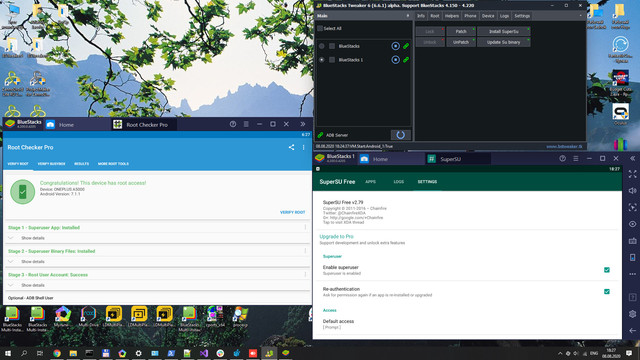Screen dimensions: 640x360
Task: Open the Device tab in Tweaker
Action: pos(488,16)
